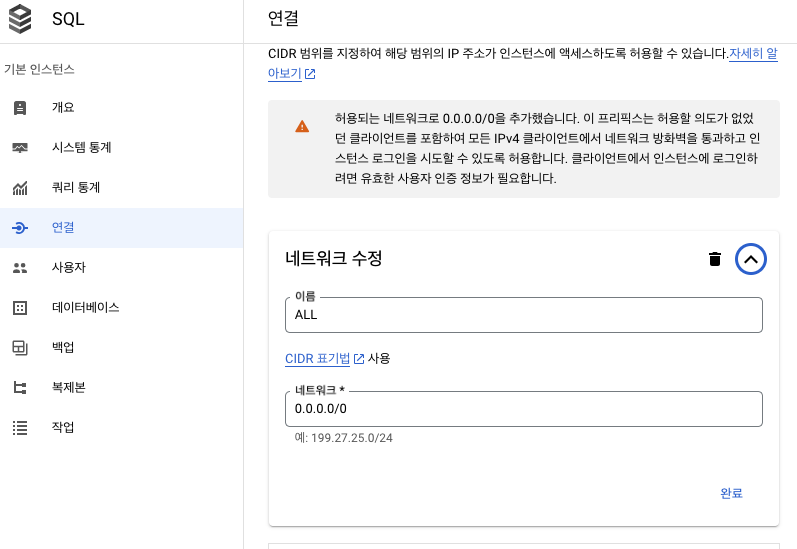Viewport: 797px width, 549px height.
Task: Click external link icon beside CIDR 표기법
Action: 359,359
